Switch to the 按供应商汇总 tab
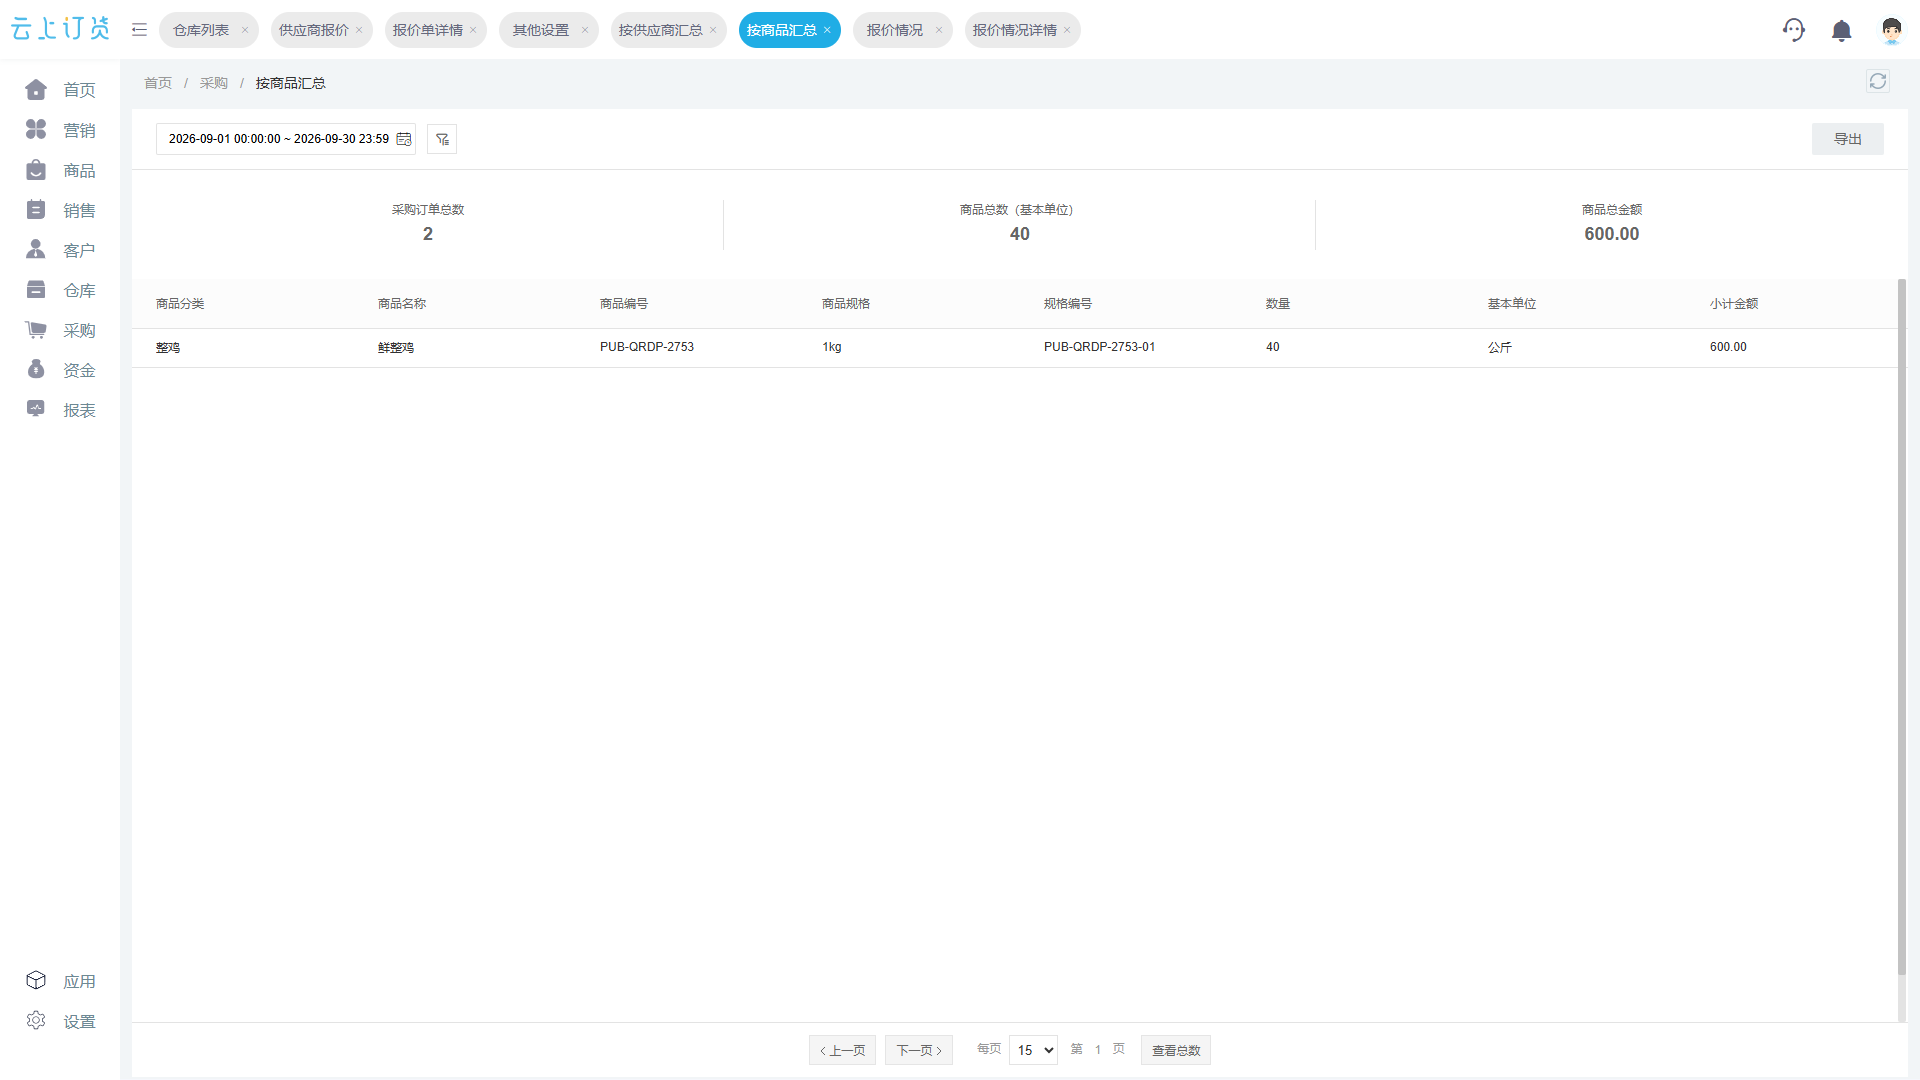The height and width of the screenshot is (1080, 1920). tap(660, 30)
